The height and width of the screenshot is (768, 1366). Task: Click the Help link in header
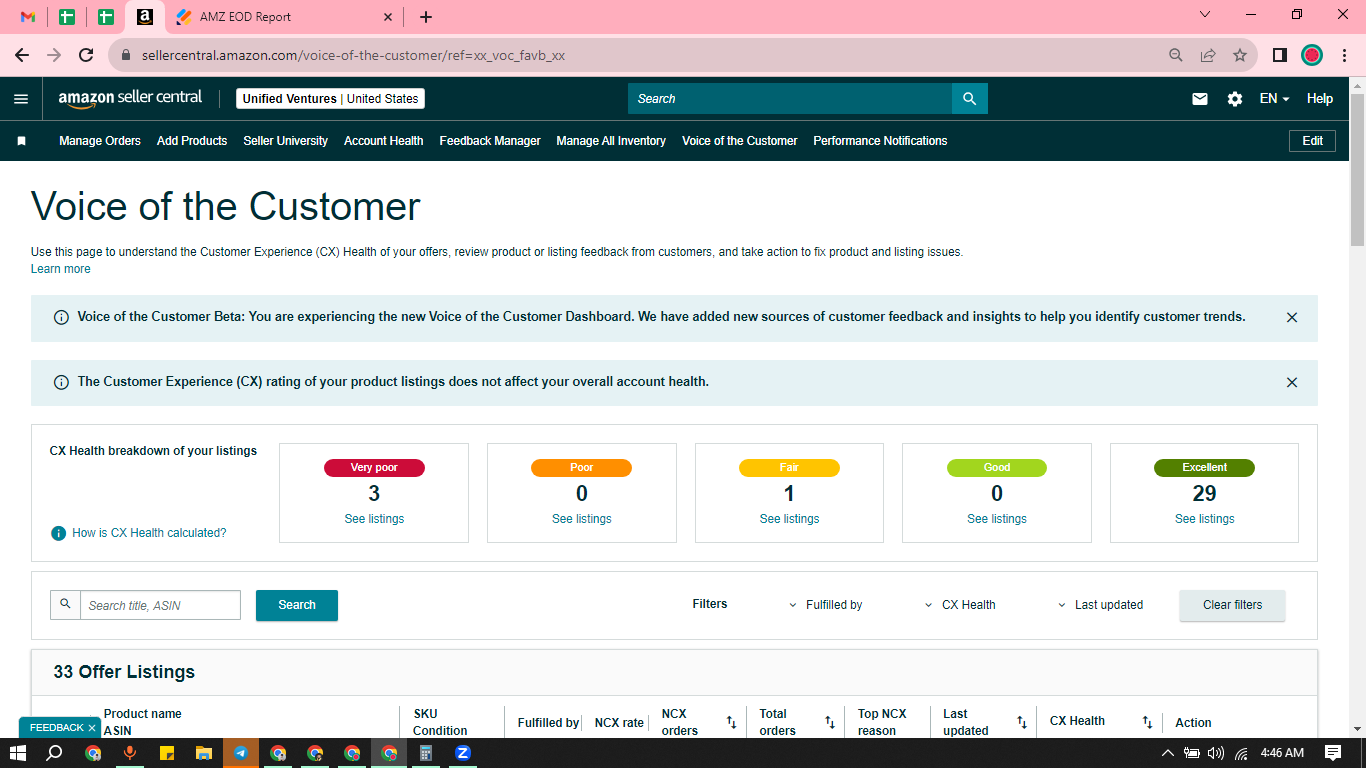pos(1320,99)
